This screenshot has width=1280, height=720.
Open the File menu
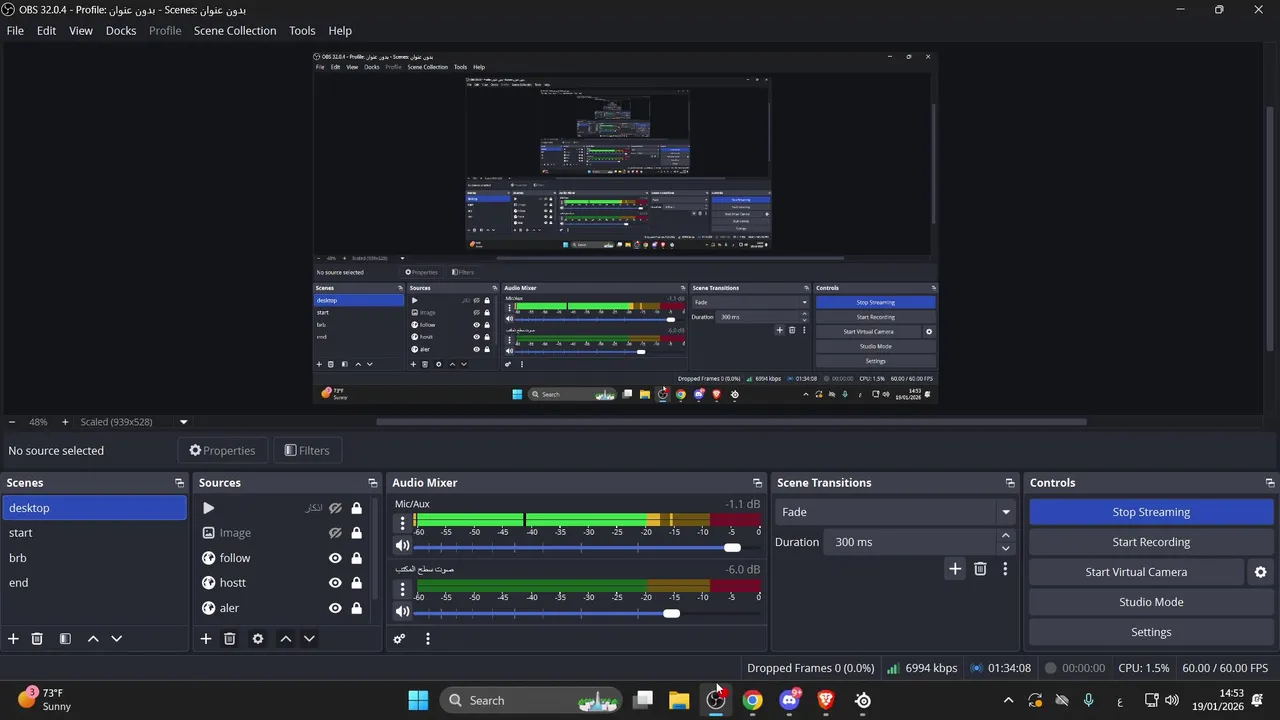pyautogui.click(x=15, y=31)
